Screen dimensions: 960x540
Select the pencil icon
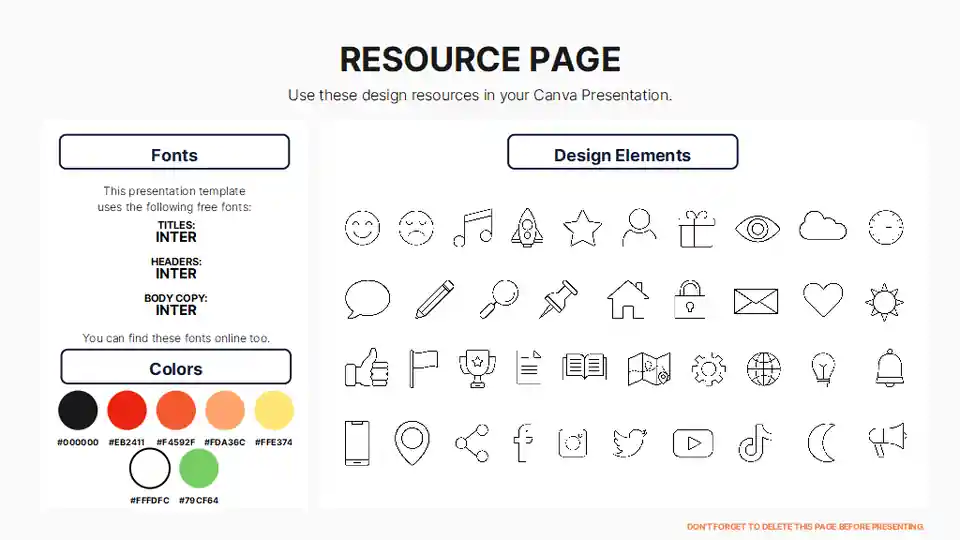click(435, 299)
